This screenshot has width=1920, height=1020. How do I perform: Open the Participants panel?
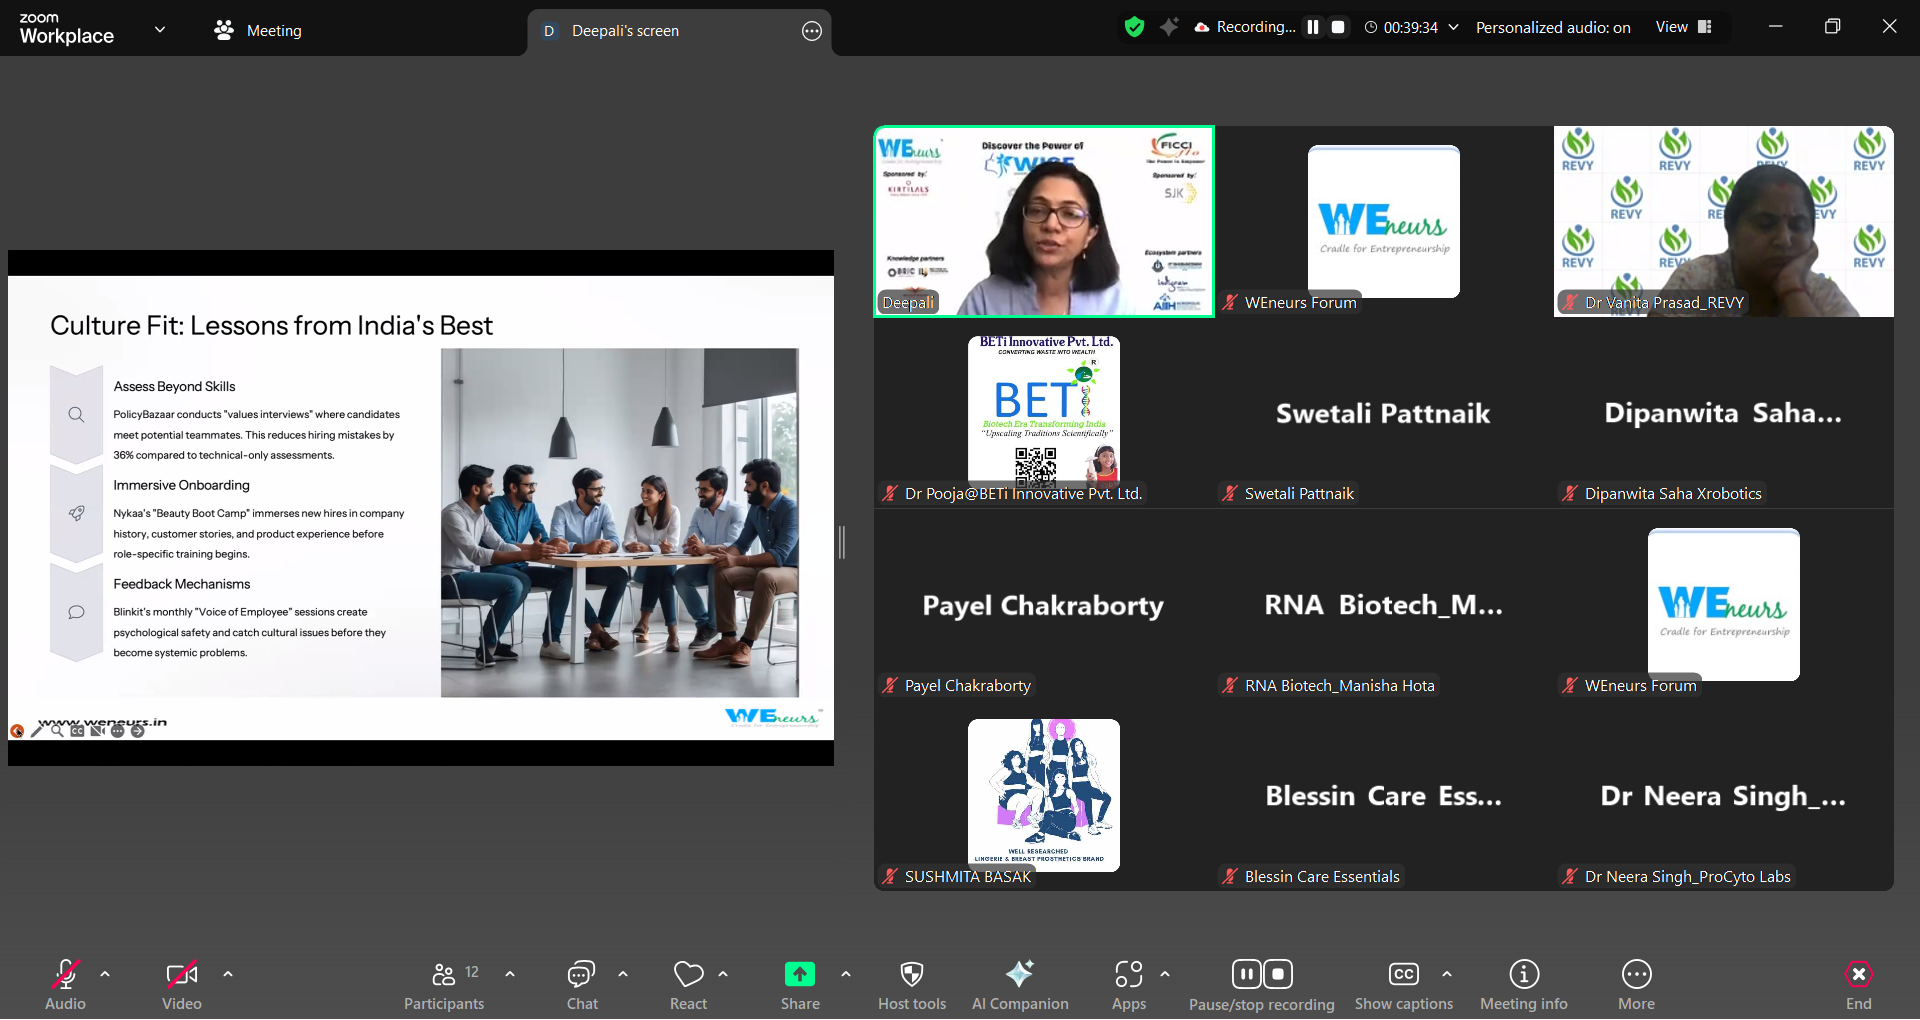[444, 985]
